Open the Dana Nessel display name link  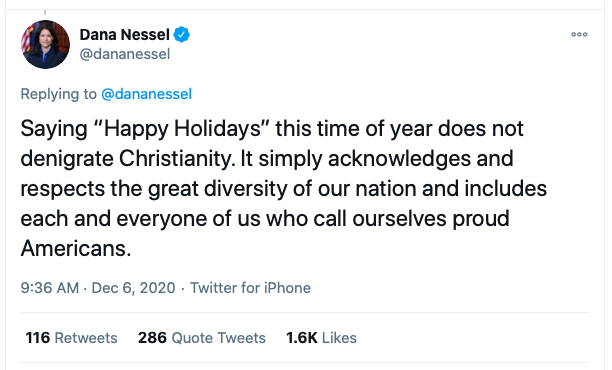tap(125, 34)
